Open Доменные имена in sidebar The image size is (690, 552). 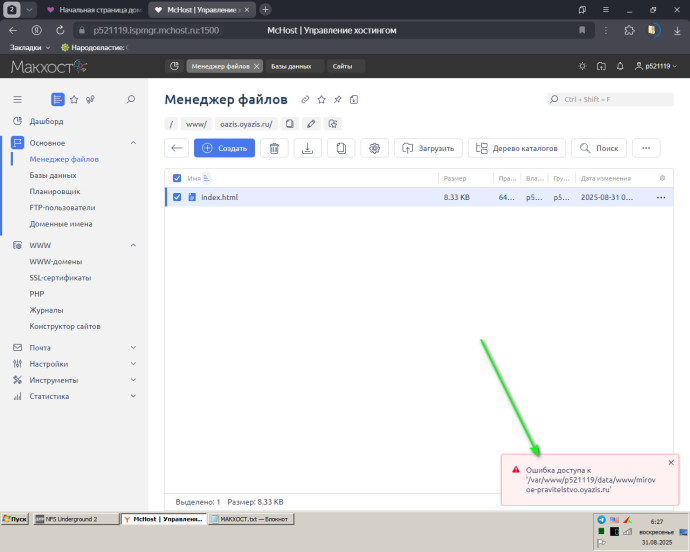tap(61, 224)
